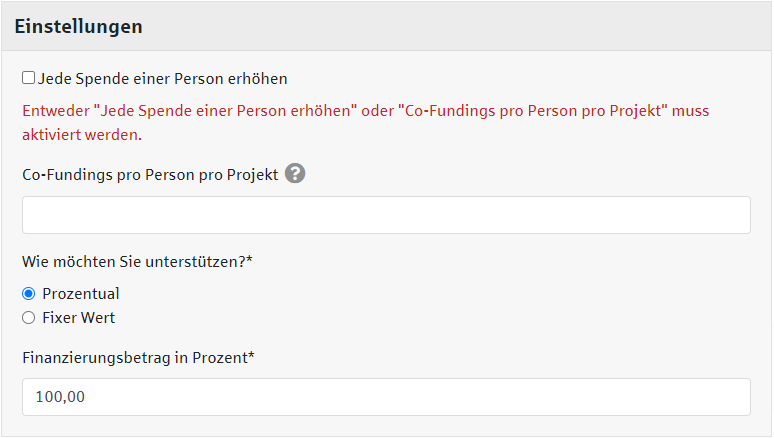Click the red quoted 'Co-Fundings pro Person pro Projekt' text
This screenshot has width=774, height=438.
coord(532,110)
